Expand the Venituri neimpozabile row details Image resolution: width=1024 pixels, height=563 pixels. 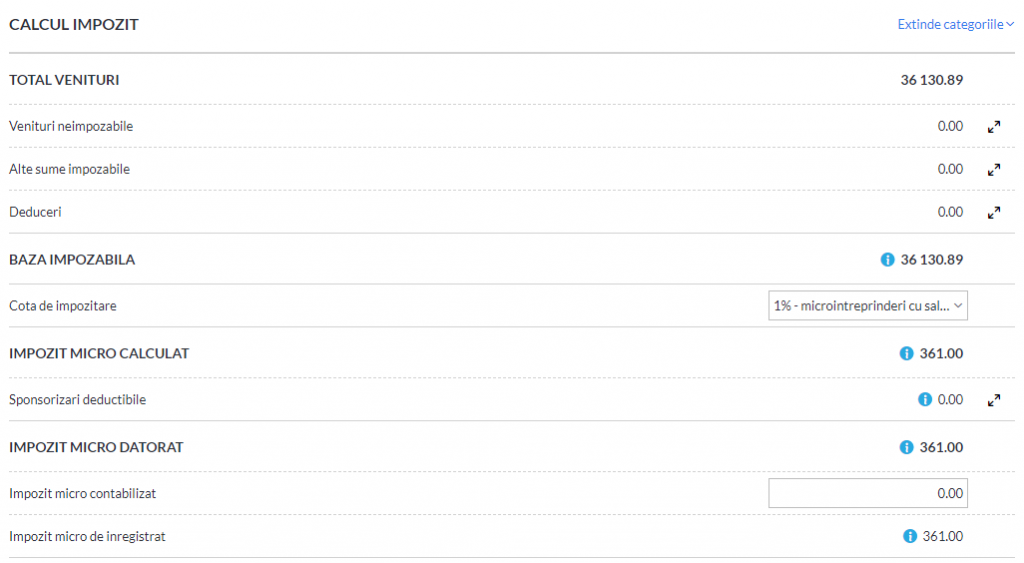pyautogui.click(x=993, y=127)
